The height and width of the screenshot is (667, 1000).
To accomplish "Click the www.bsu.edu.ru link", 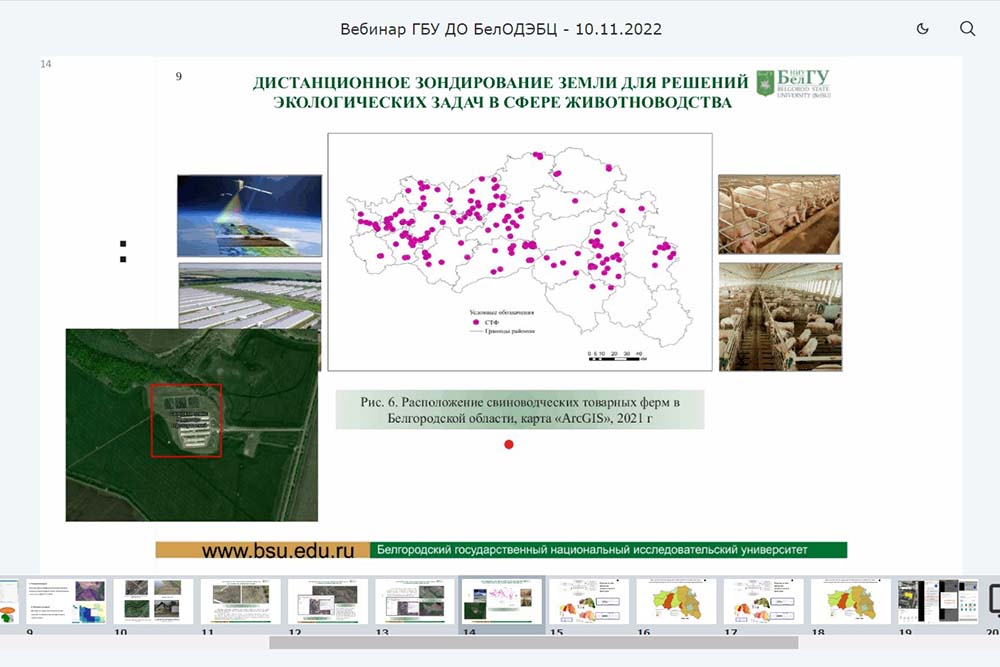I will tap(279, 550).
